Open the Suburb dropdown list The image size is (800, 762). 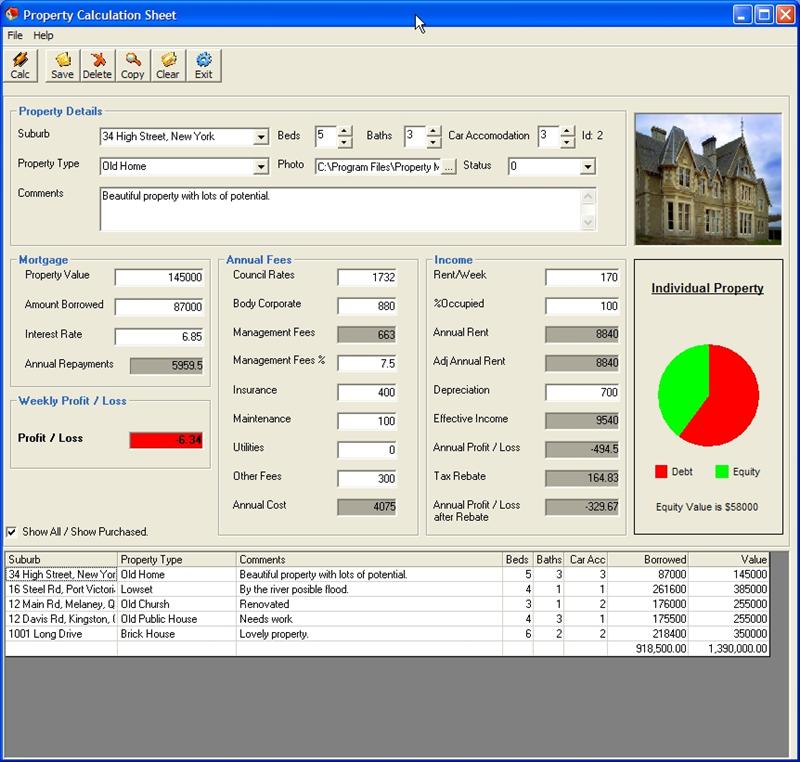tap(261, 137)
